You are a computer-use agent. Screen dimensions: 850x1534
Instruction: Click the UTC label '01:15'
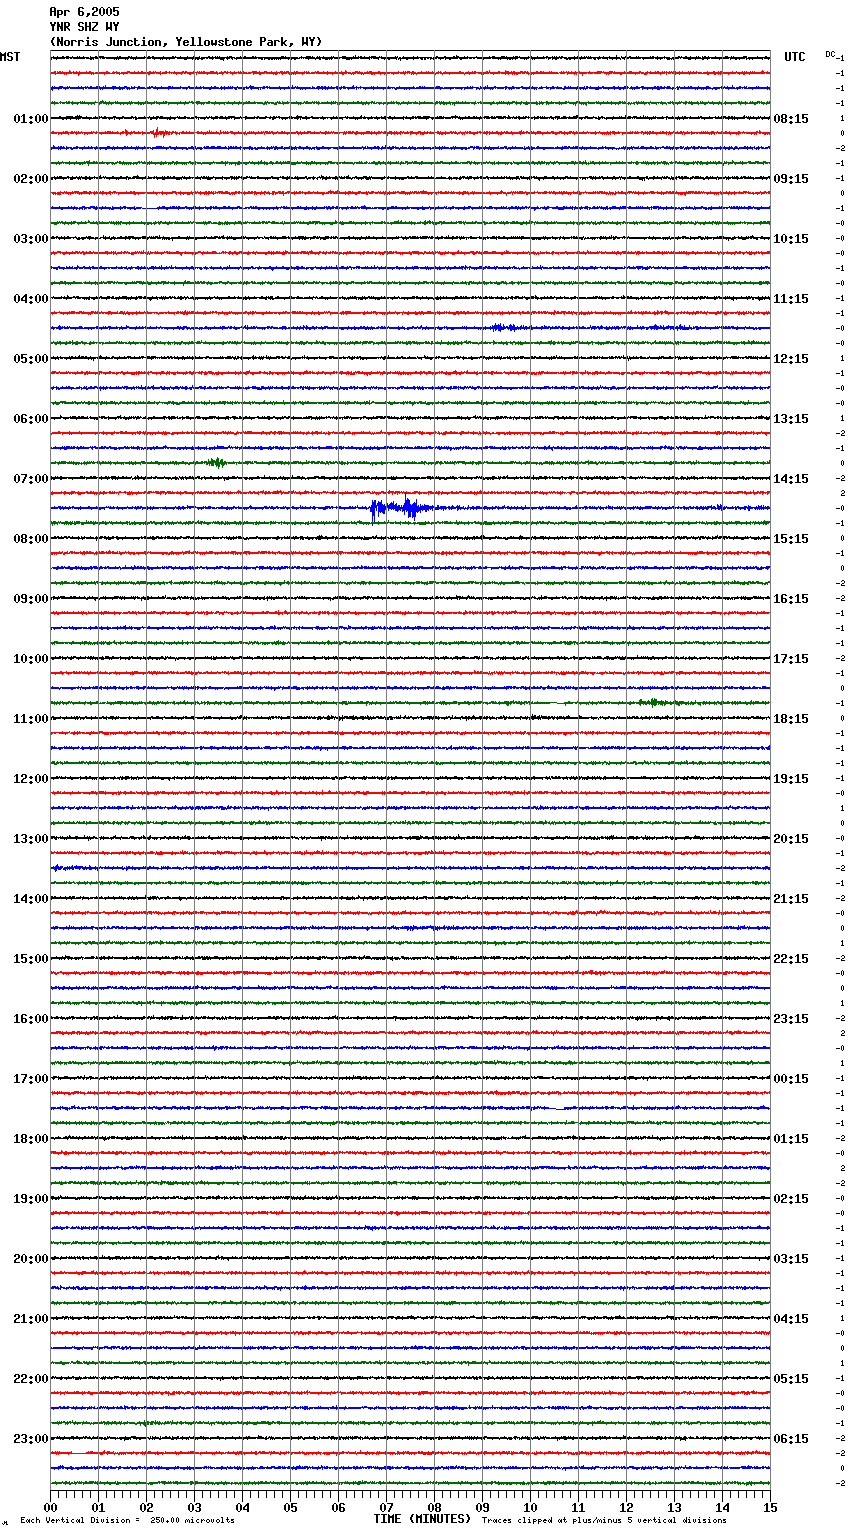[x=791, y=1139]
